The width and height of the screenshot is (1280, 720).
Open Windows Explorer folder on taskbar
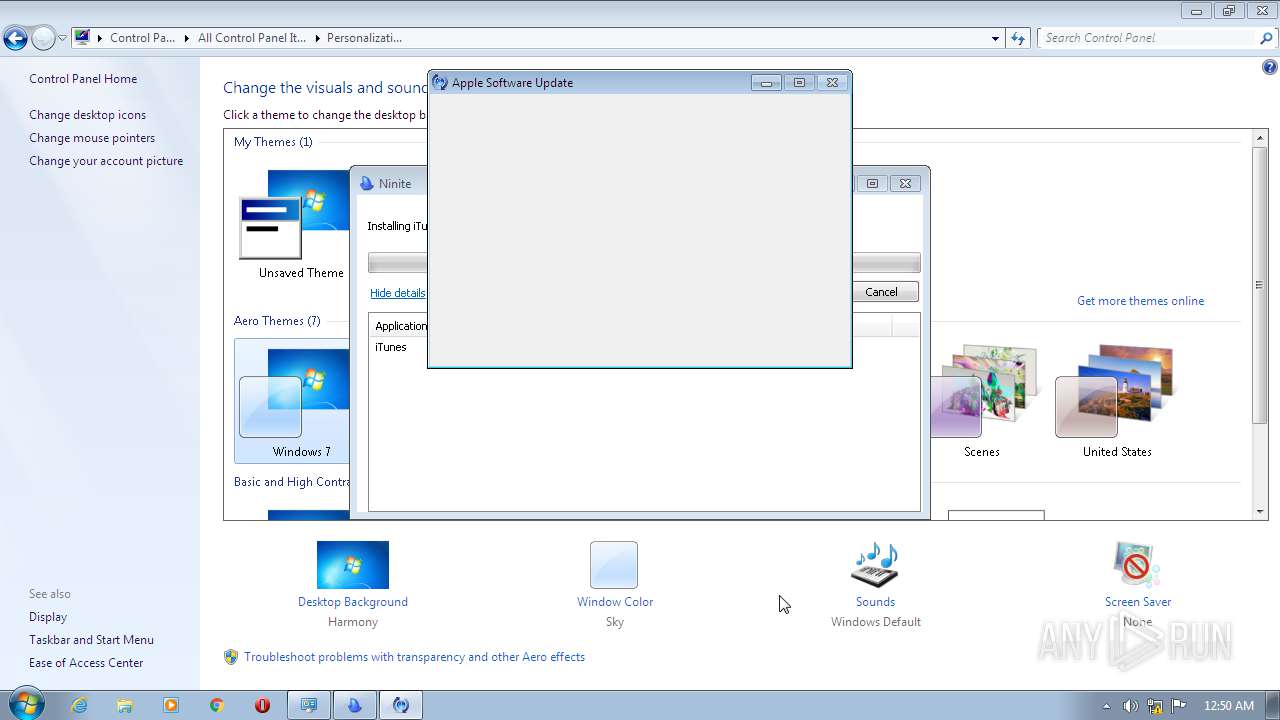[125, 705]
